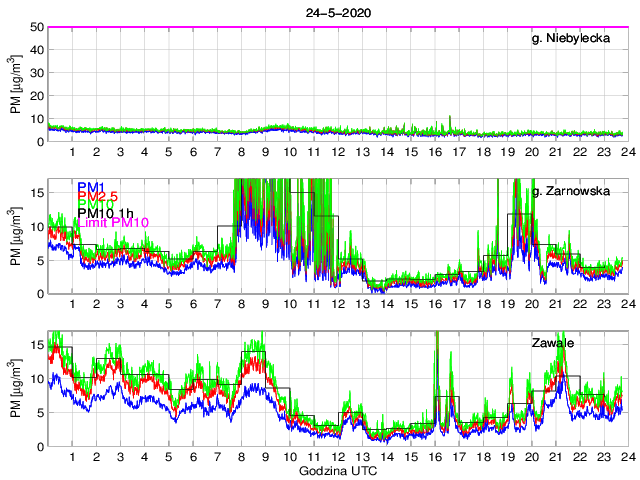Image resolution: width=640 pixels, height=480 pixels.
Task: Click hour 12 tick label under Zawale plot
Action: 339,458
